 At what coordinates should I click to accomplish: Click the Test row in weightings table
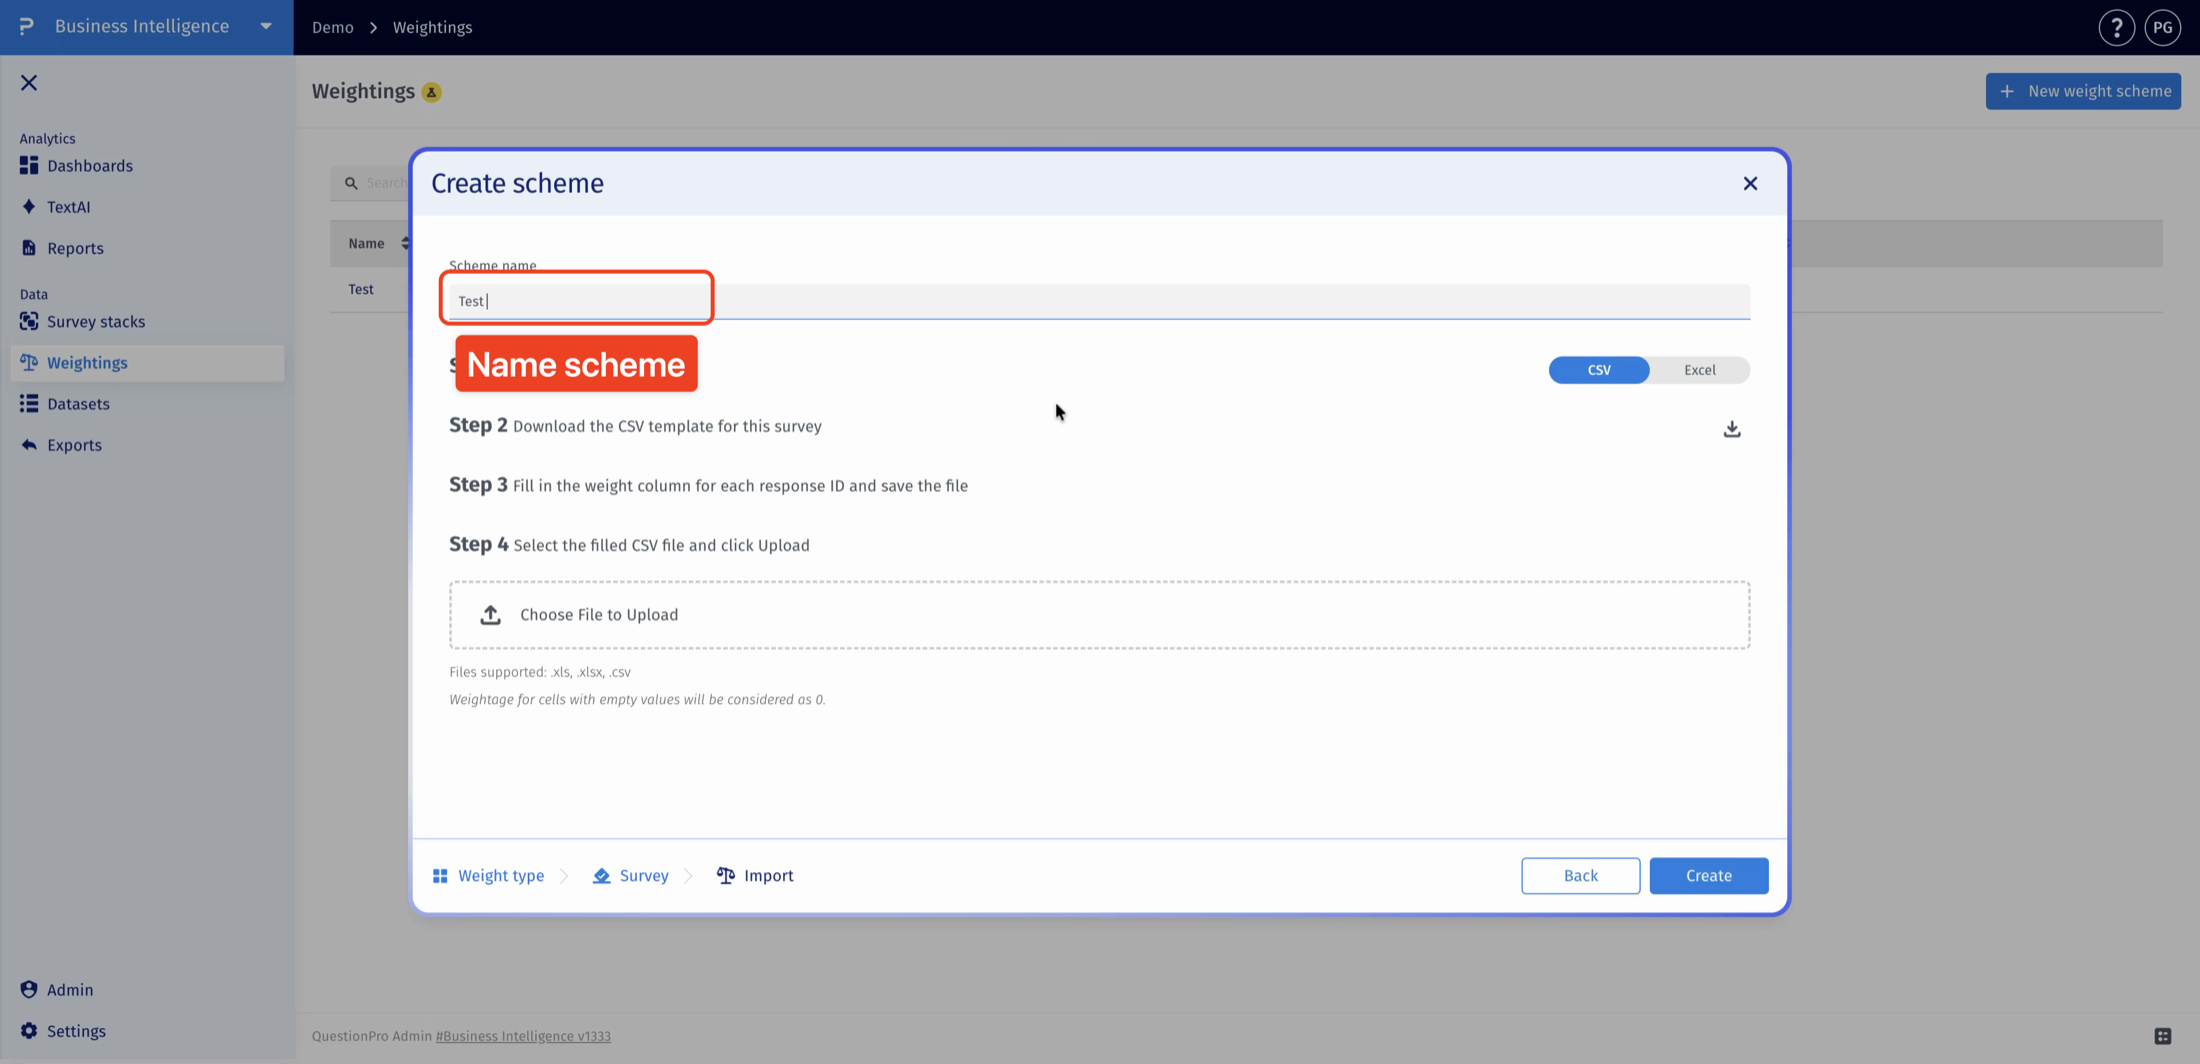tap(361, 289)
